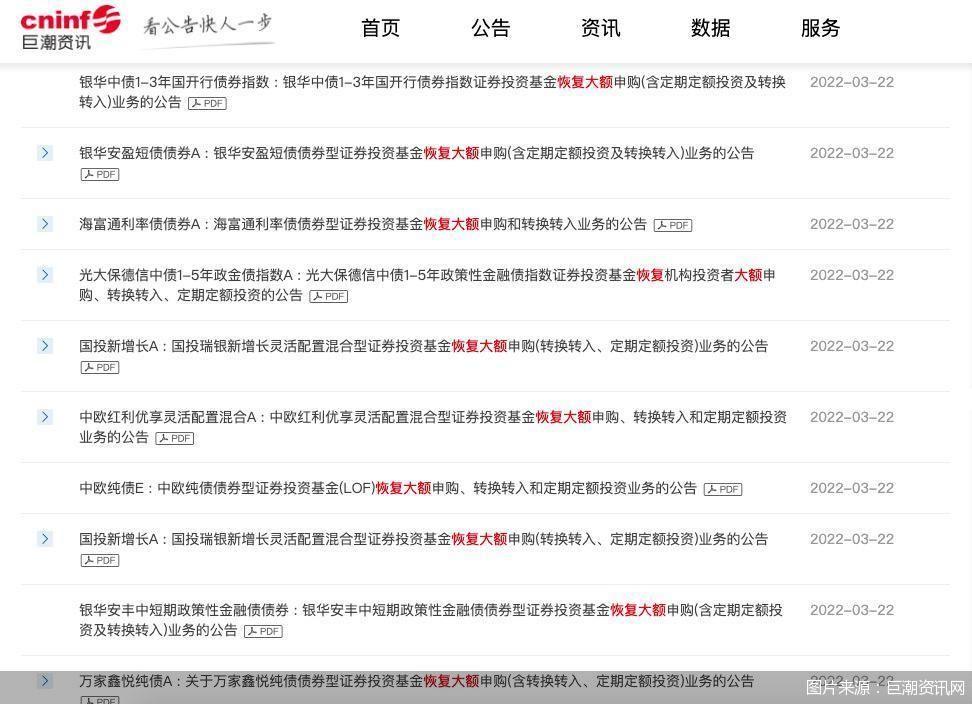Open PDF icon for 中欧红利优享灵活配置混合A announcement
This screenshot has width=972, height=704.
click(x=175, y=439)
